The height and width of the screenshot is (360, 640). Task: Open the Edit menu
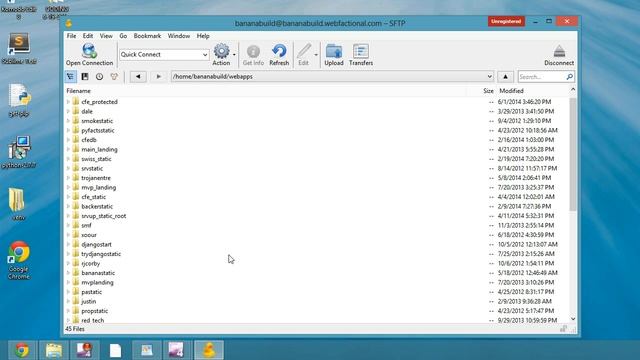pos(88,36)
